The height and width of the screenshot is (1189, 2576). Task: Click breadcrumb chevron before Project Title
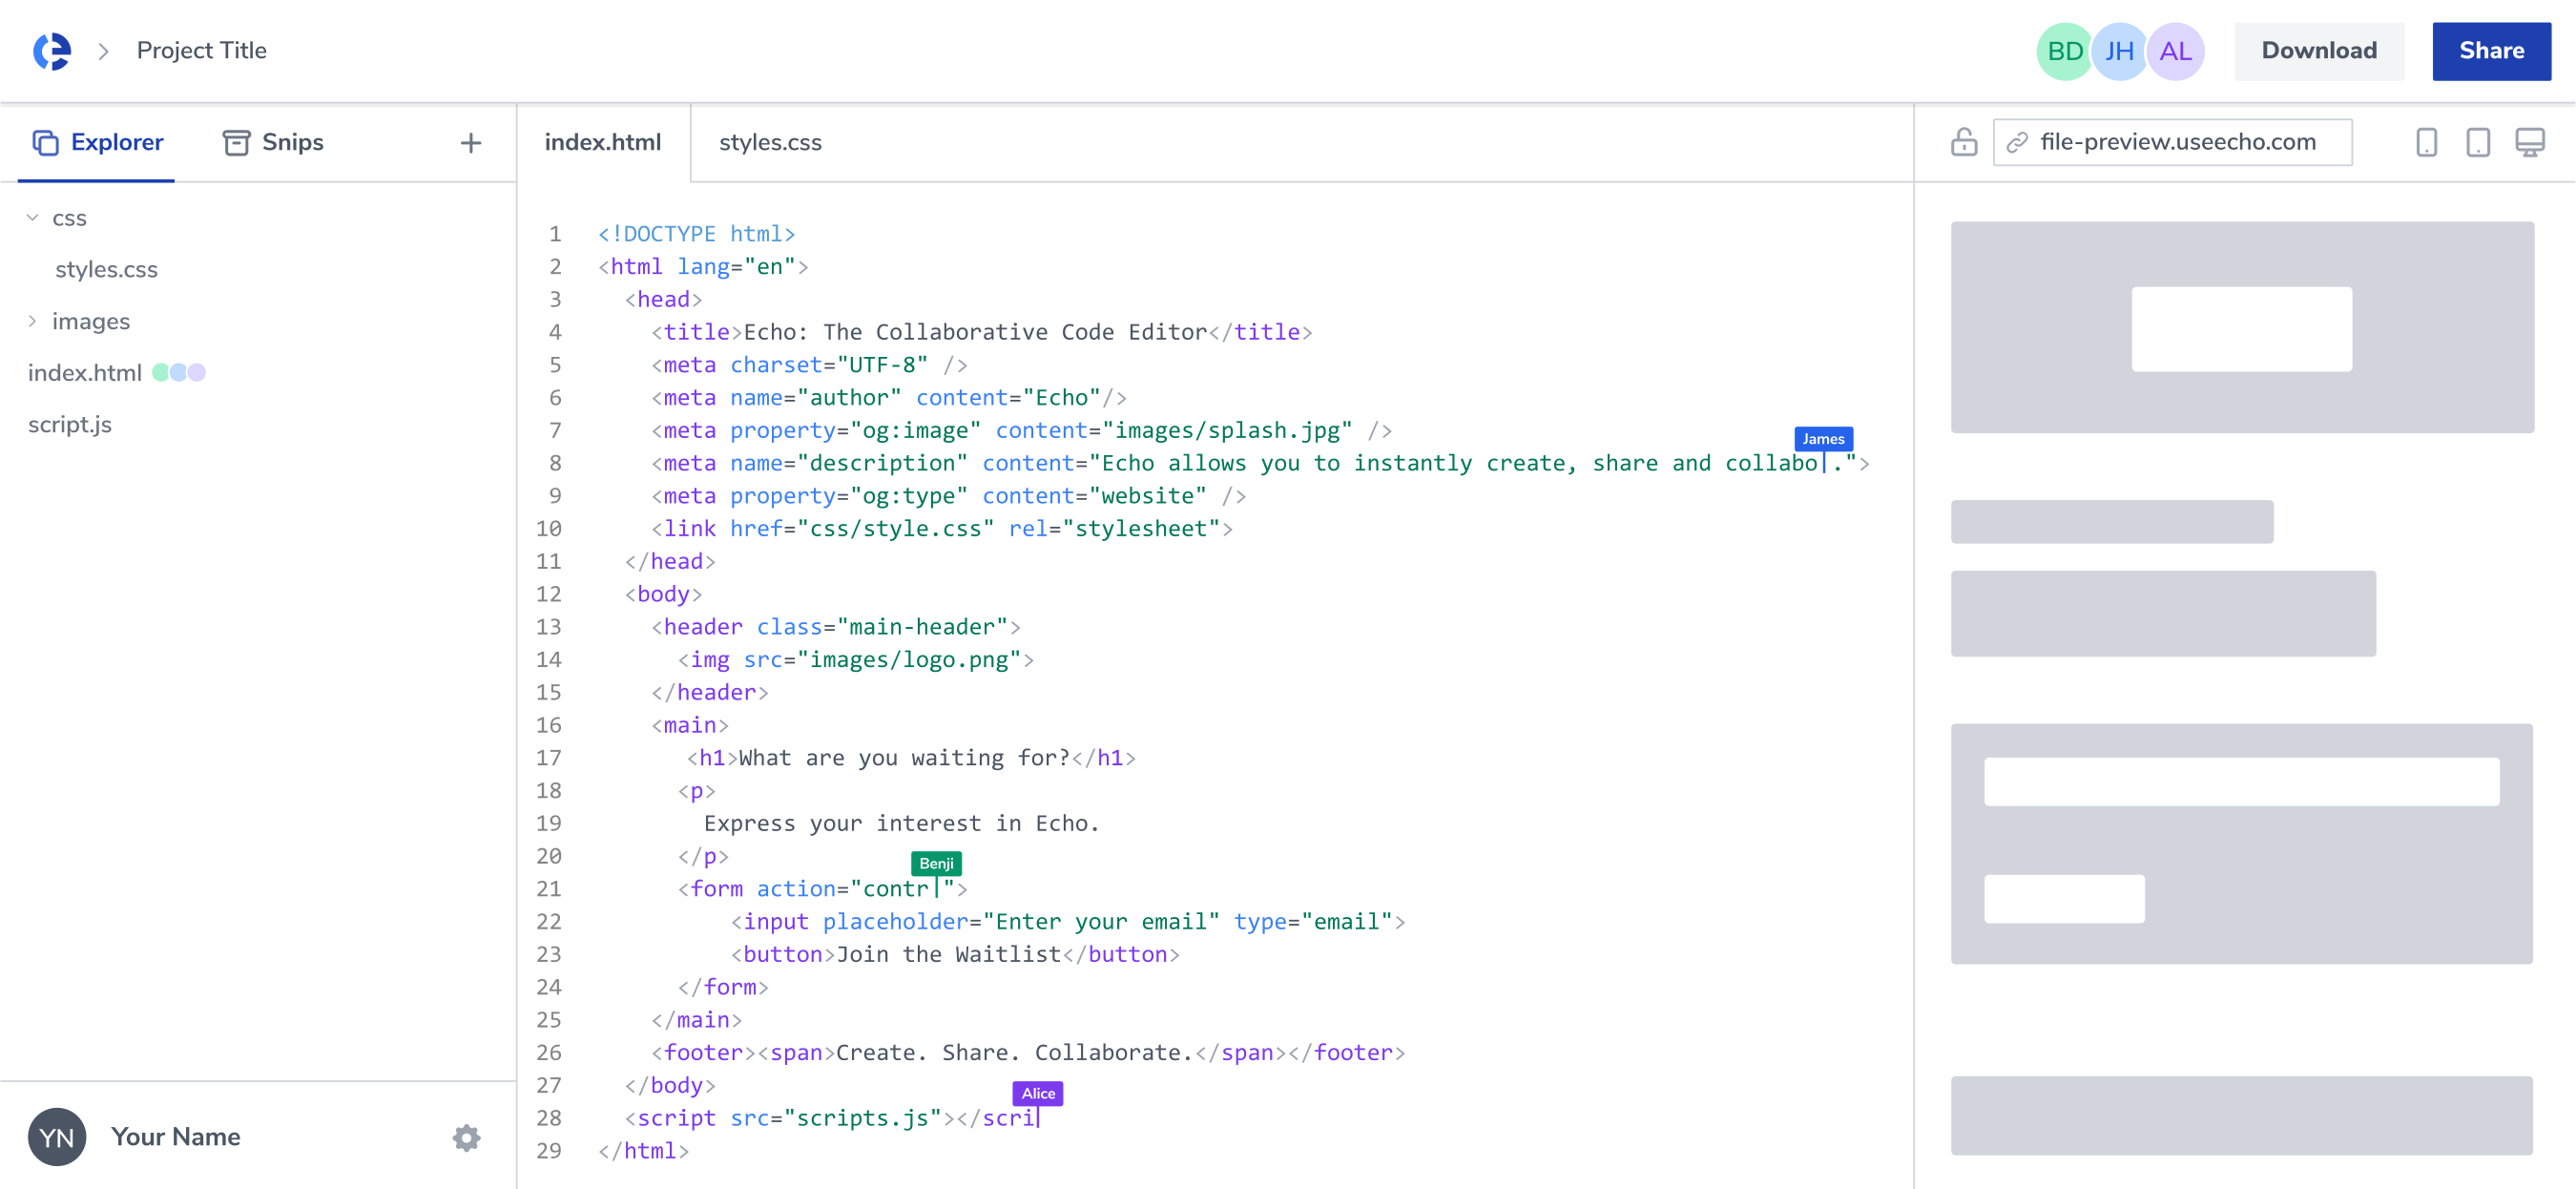(103, 51)
